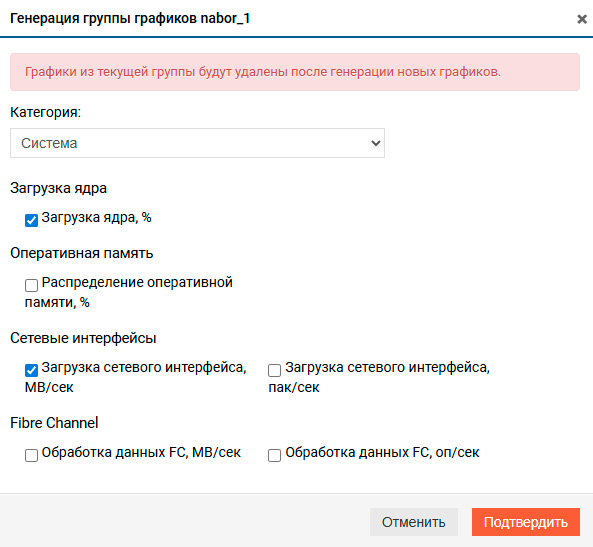Screen dimensions: 593x547
Task: Uncheck the Загрузка ядра, % checkbox
Action: coord(31,220)
